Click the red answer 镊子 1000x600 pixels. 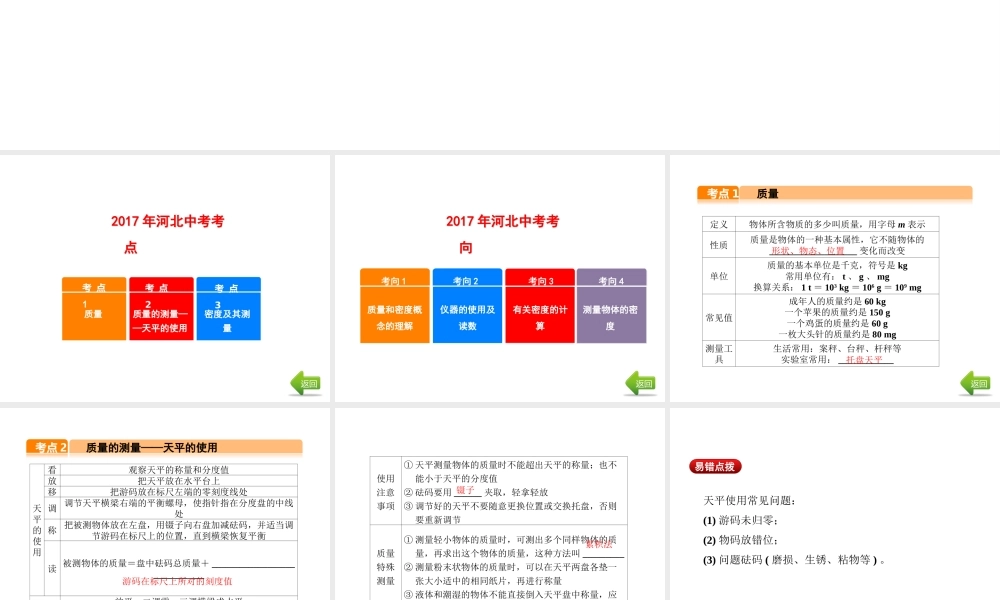pos(466,490)
